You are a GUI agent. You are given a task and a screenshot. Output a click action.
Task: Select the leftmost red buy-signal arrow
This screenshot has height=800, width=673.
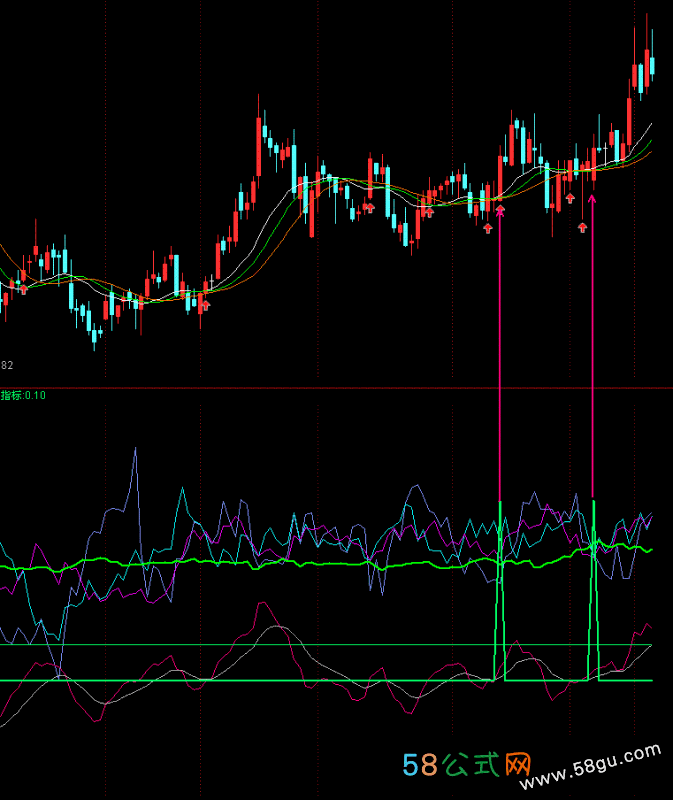coord(23,289)
